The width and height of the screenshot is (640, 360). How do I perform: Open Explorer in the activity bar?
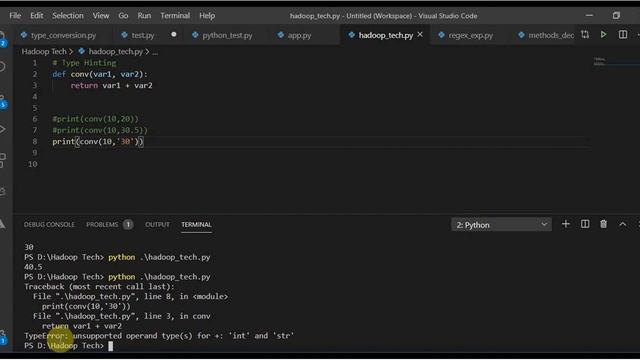tap(3, 38)
